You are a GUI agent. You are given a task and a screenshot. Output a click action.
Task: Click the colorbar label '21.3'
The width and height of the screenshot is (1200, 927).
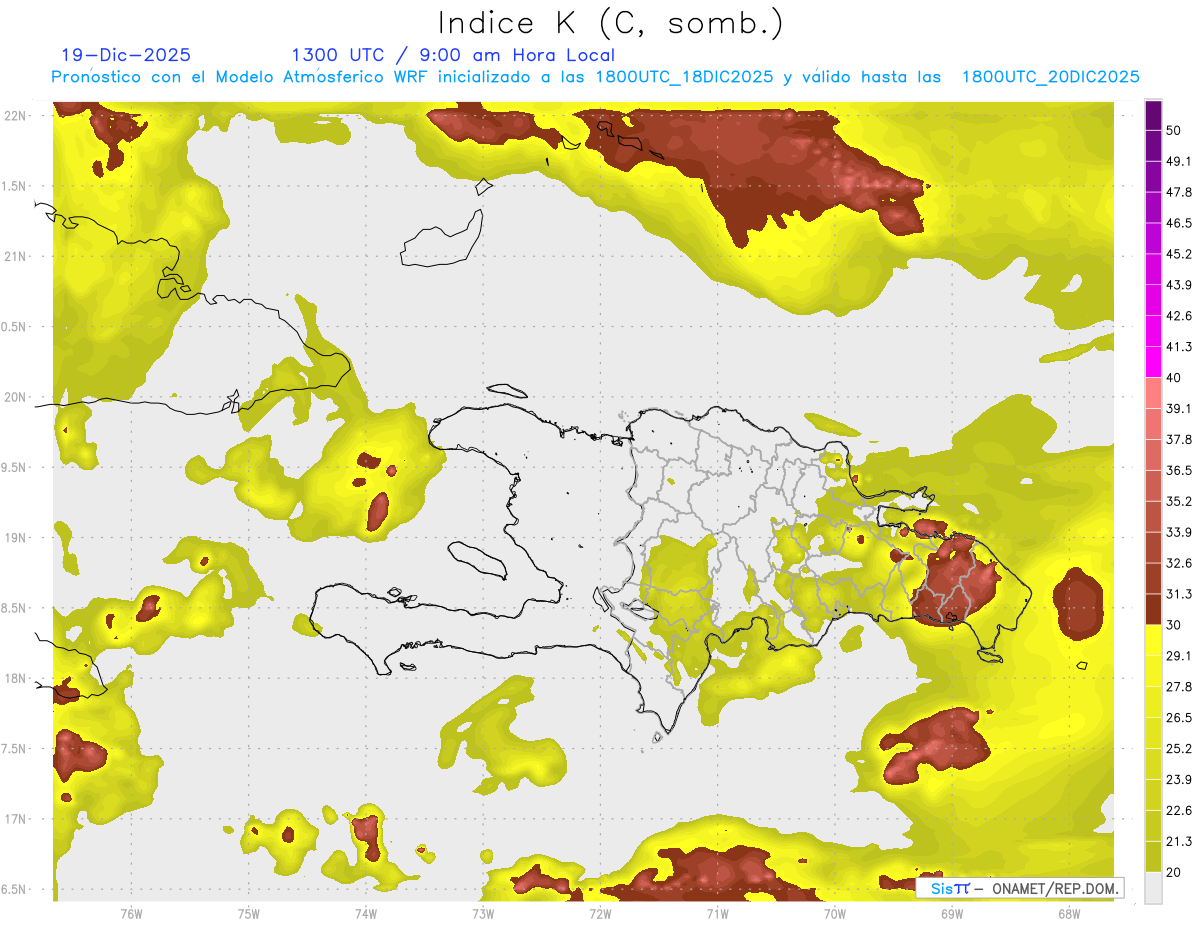tap(1179, 841)
